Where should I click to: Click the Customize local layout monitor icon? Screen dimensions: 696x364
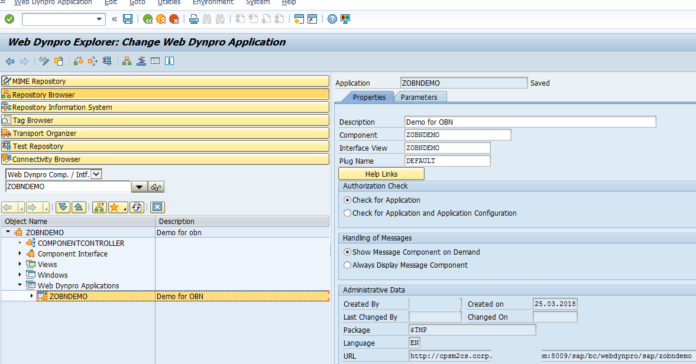[x=345, y=19]
